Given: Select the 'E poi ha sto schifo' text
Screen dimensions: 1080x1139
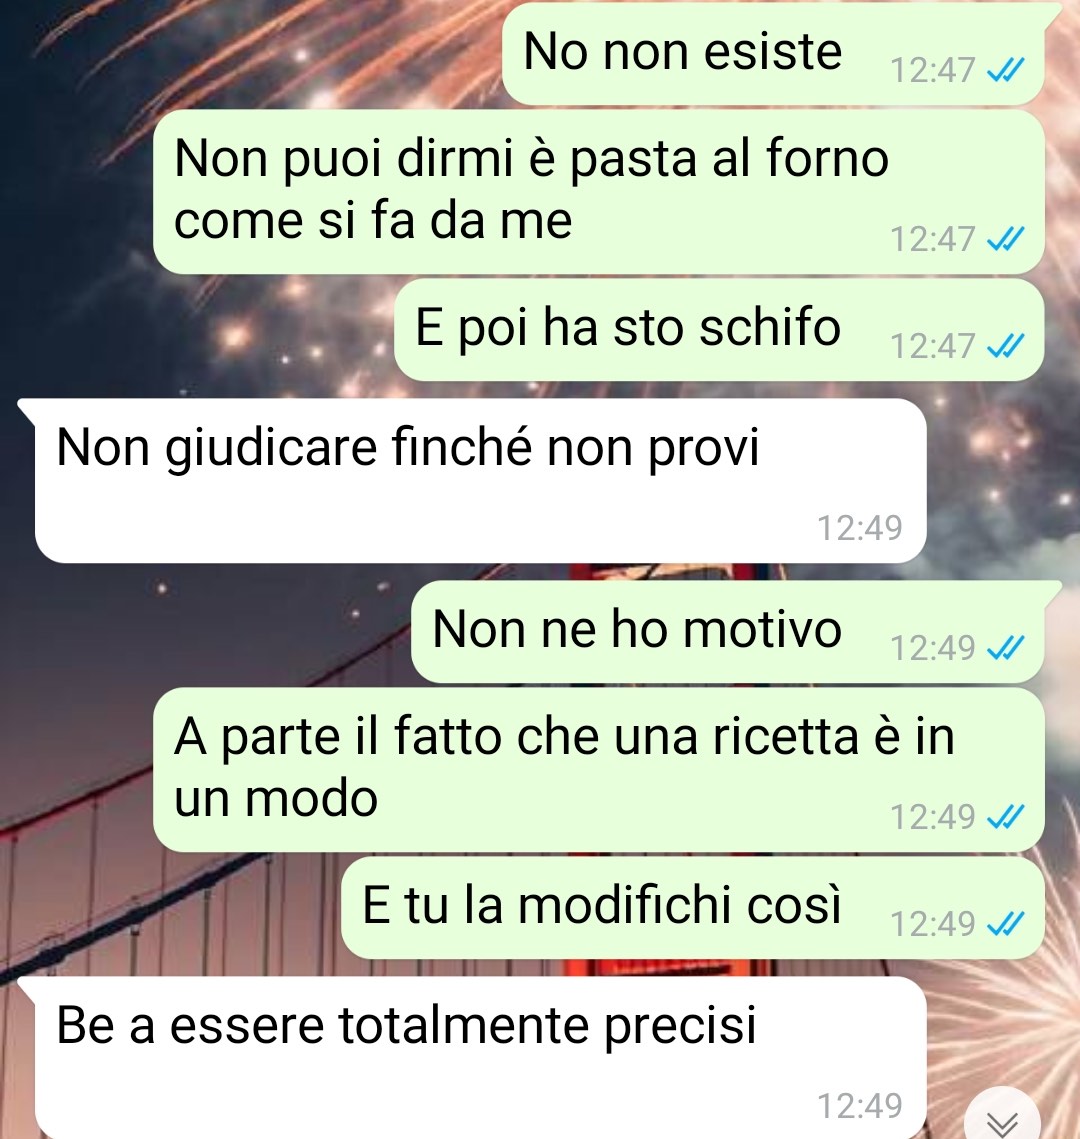Looking at the screenshot, I should 628,327.
